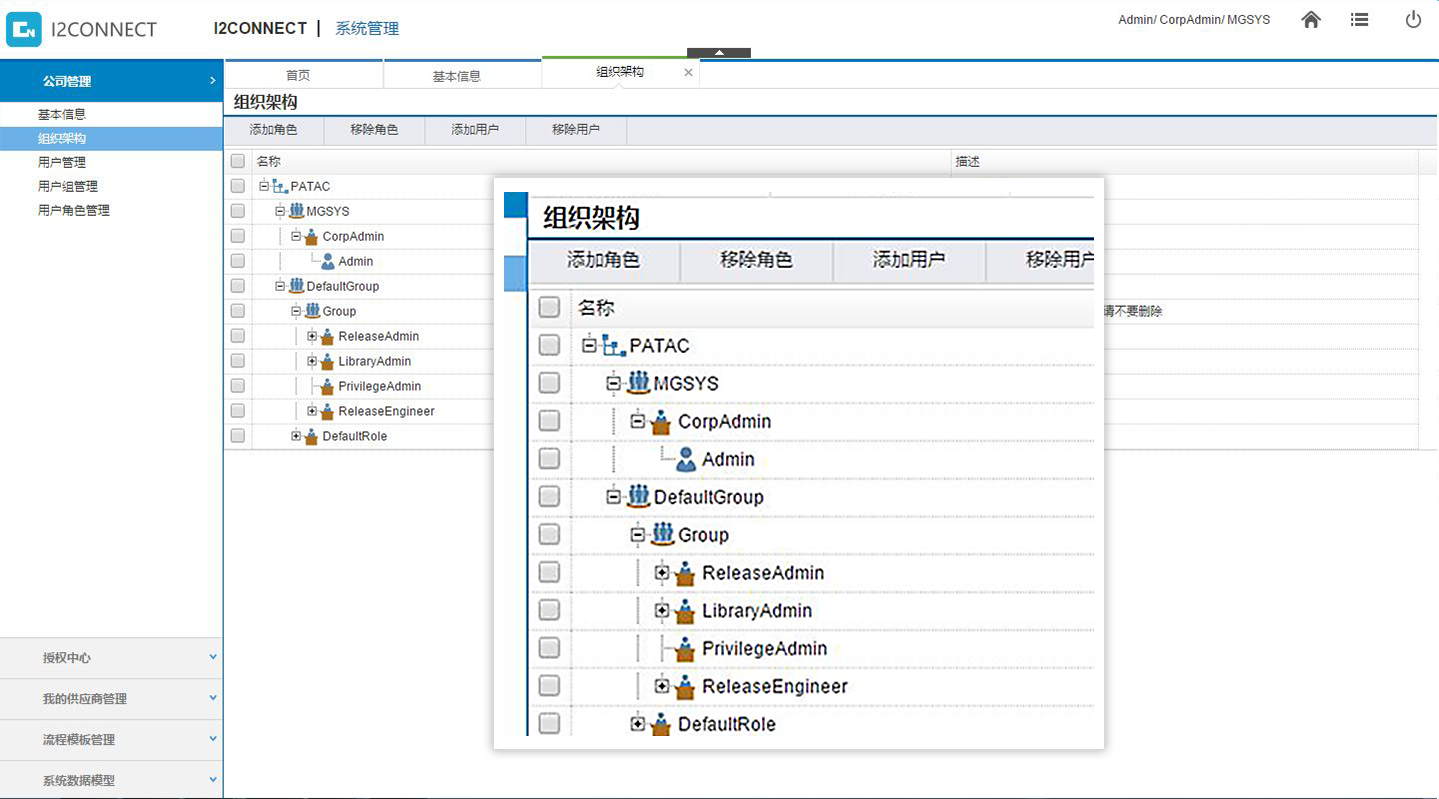Viewport: 1439px width, 799px height.
Task: Click PATAC icon in the enlarged inset
Action: [613, 346]
